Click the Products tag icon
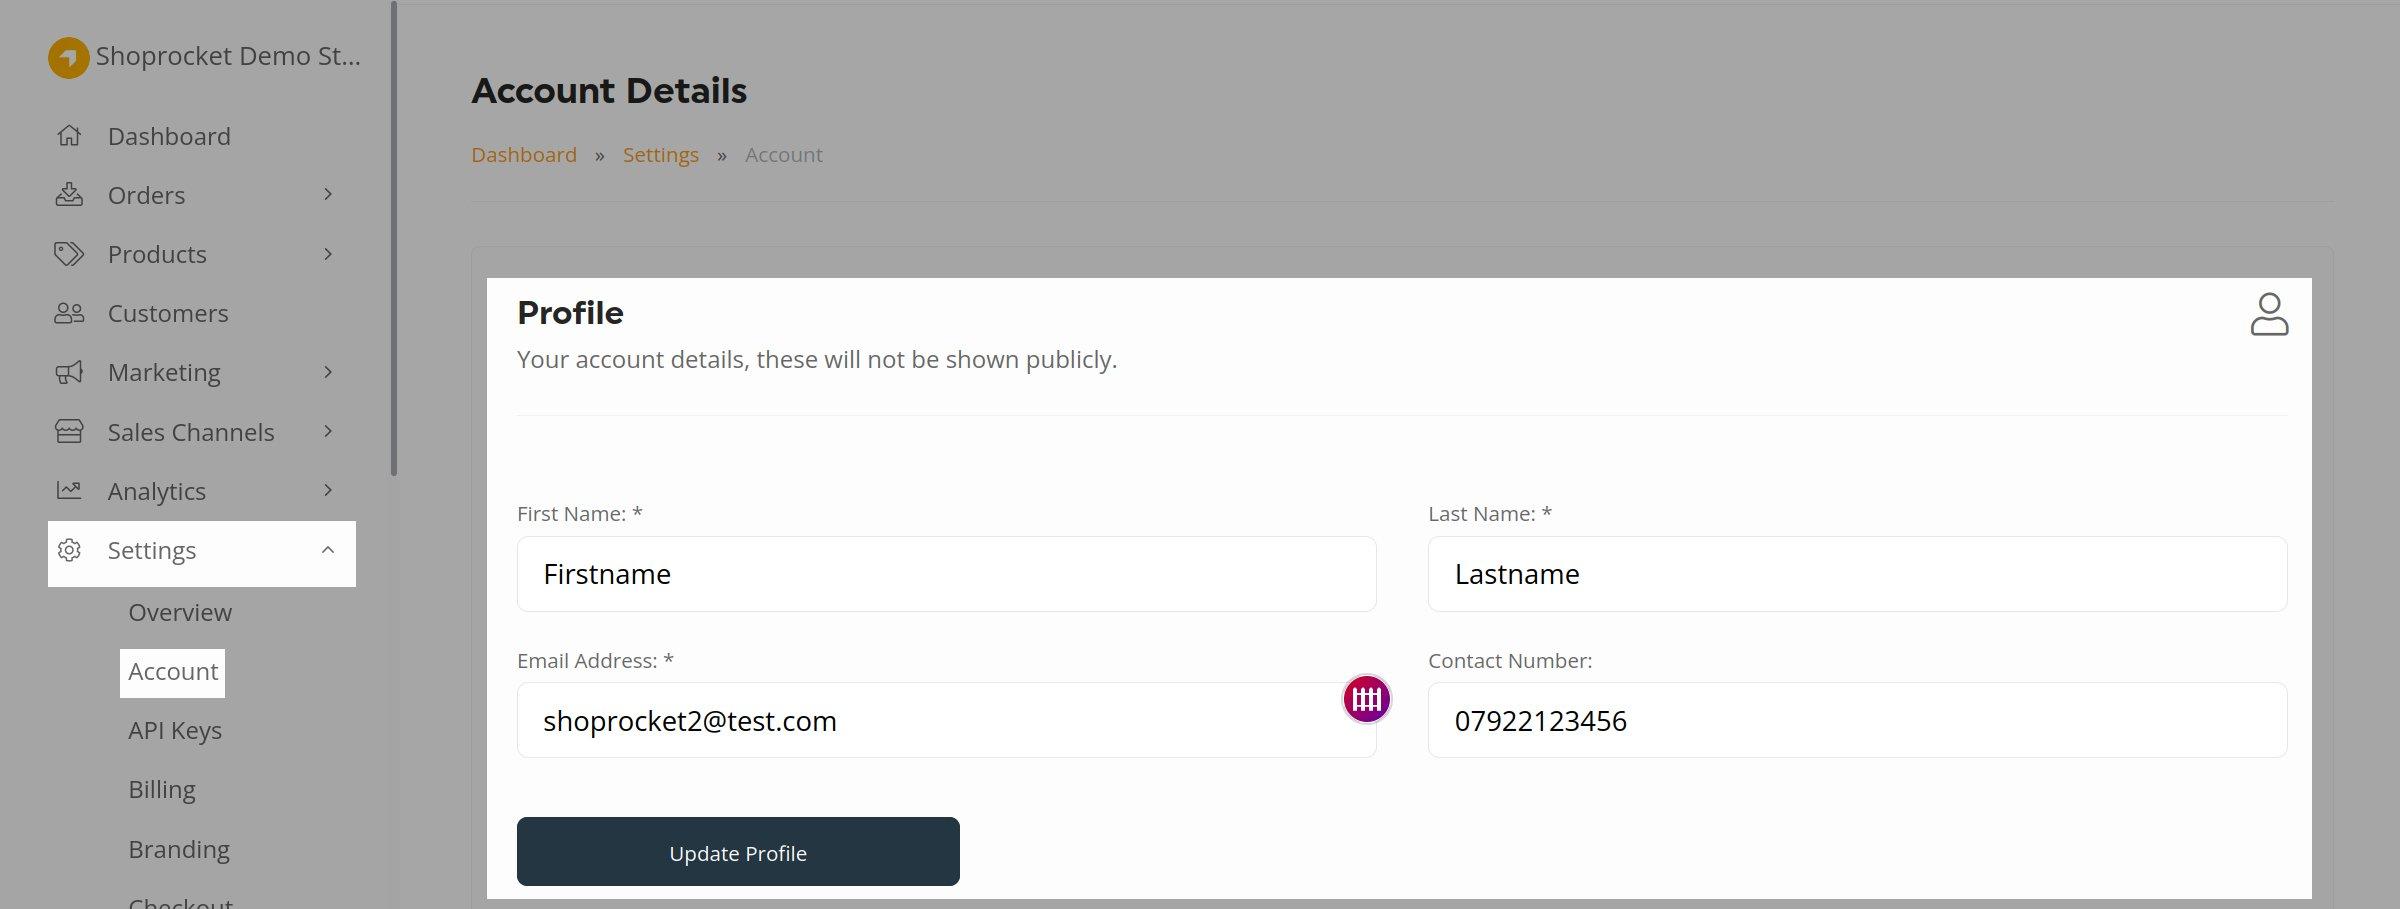 coord(69,254)
